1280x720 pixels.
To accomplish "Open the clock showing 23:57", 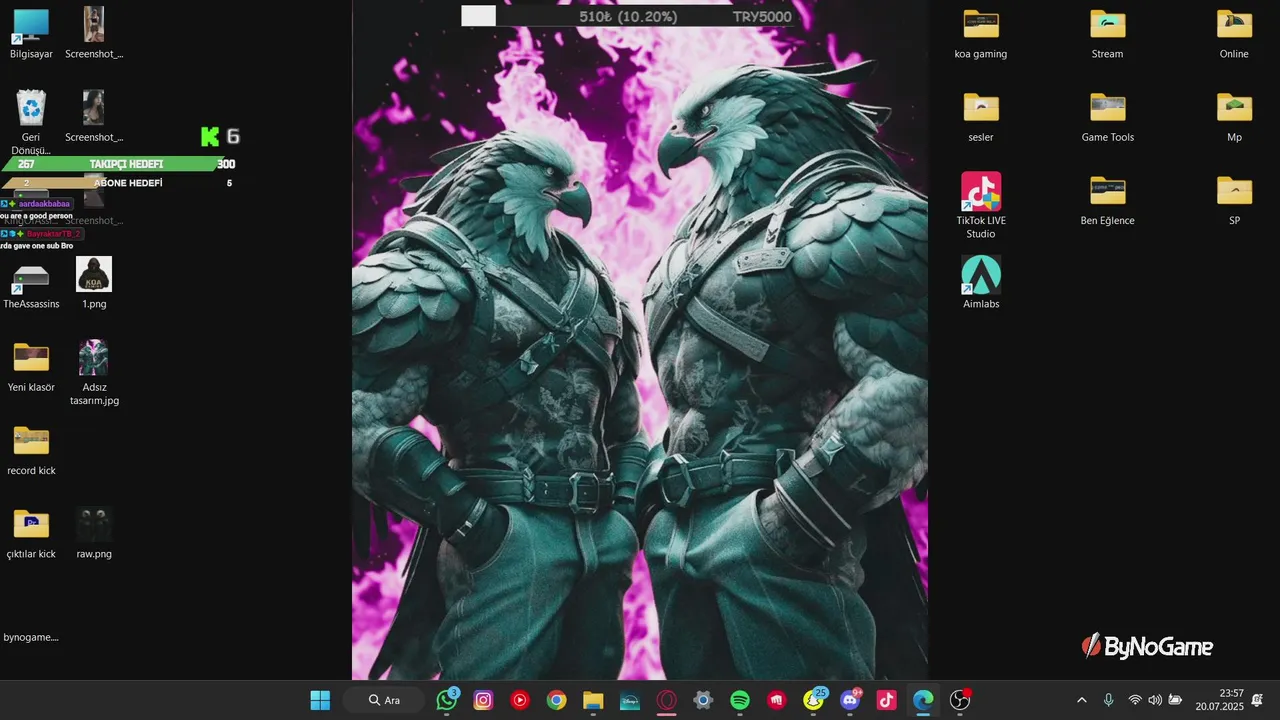I will pyautogui.click(x=1218, y=700).
